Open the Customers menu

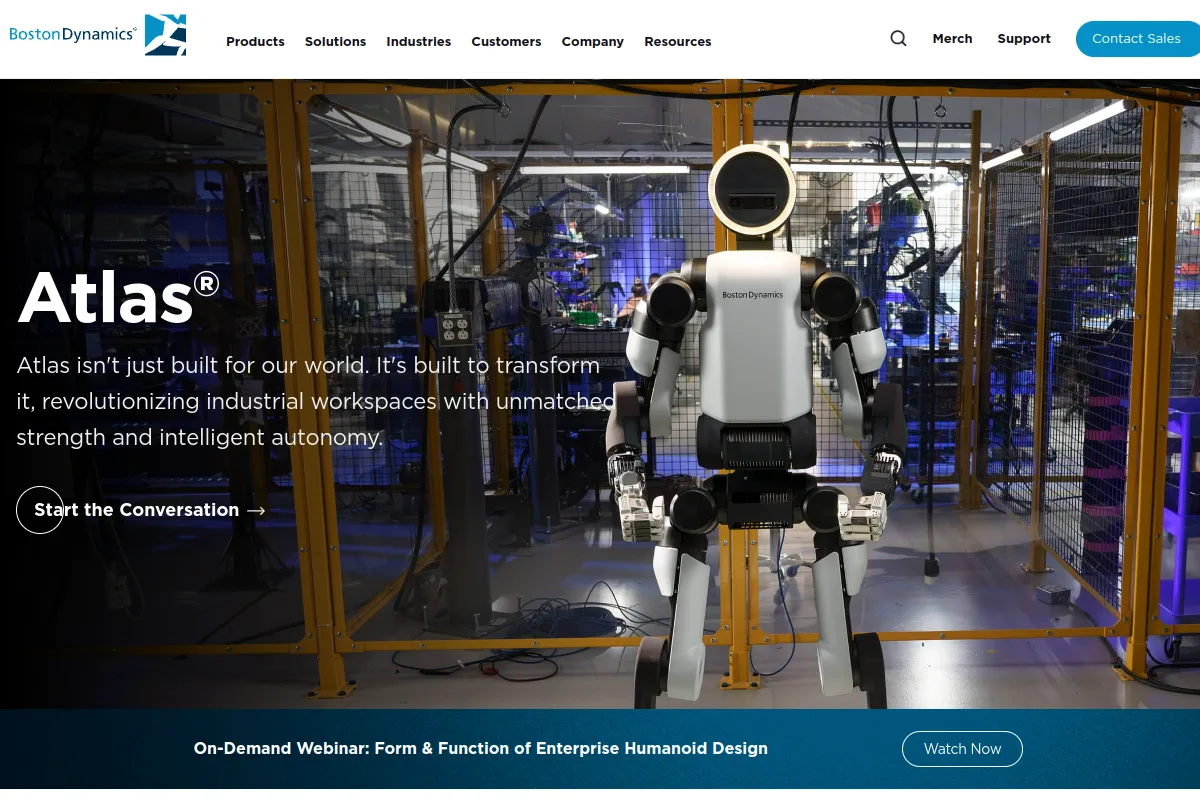point(506,42)
